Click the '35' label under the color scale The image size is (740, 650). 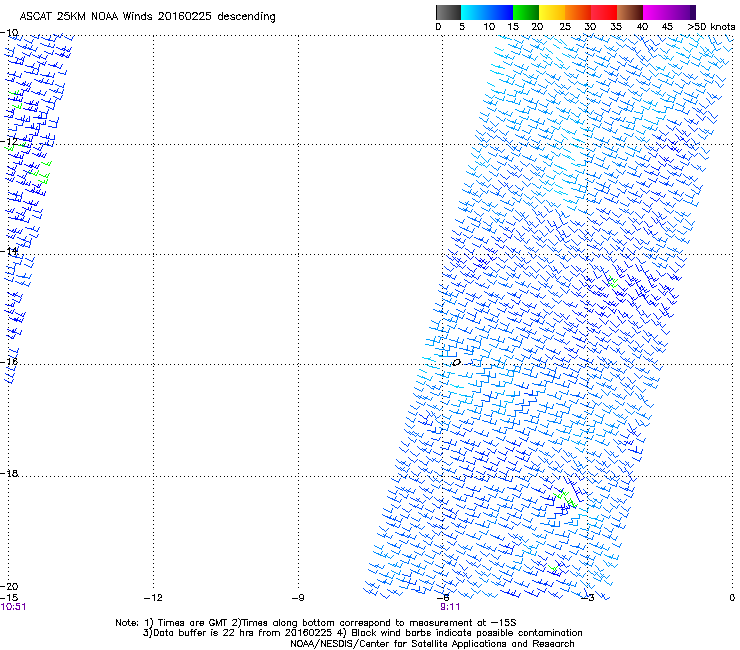(616, 27)
